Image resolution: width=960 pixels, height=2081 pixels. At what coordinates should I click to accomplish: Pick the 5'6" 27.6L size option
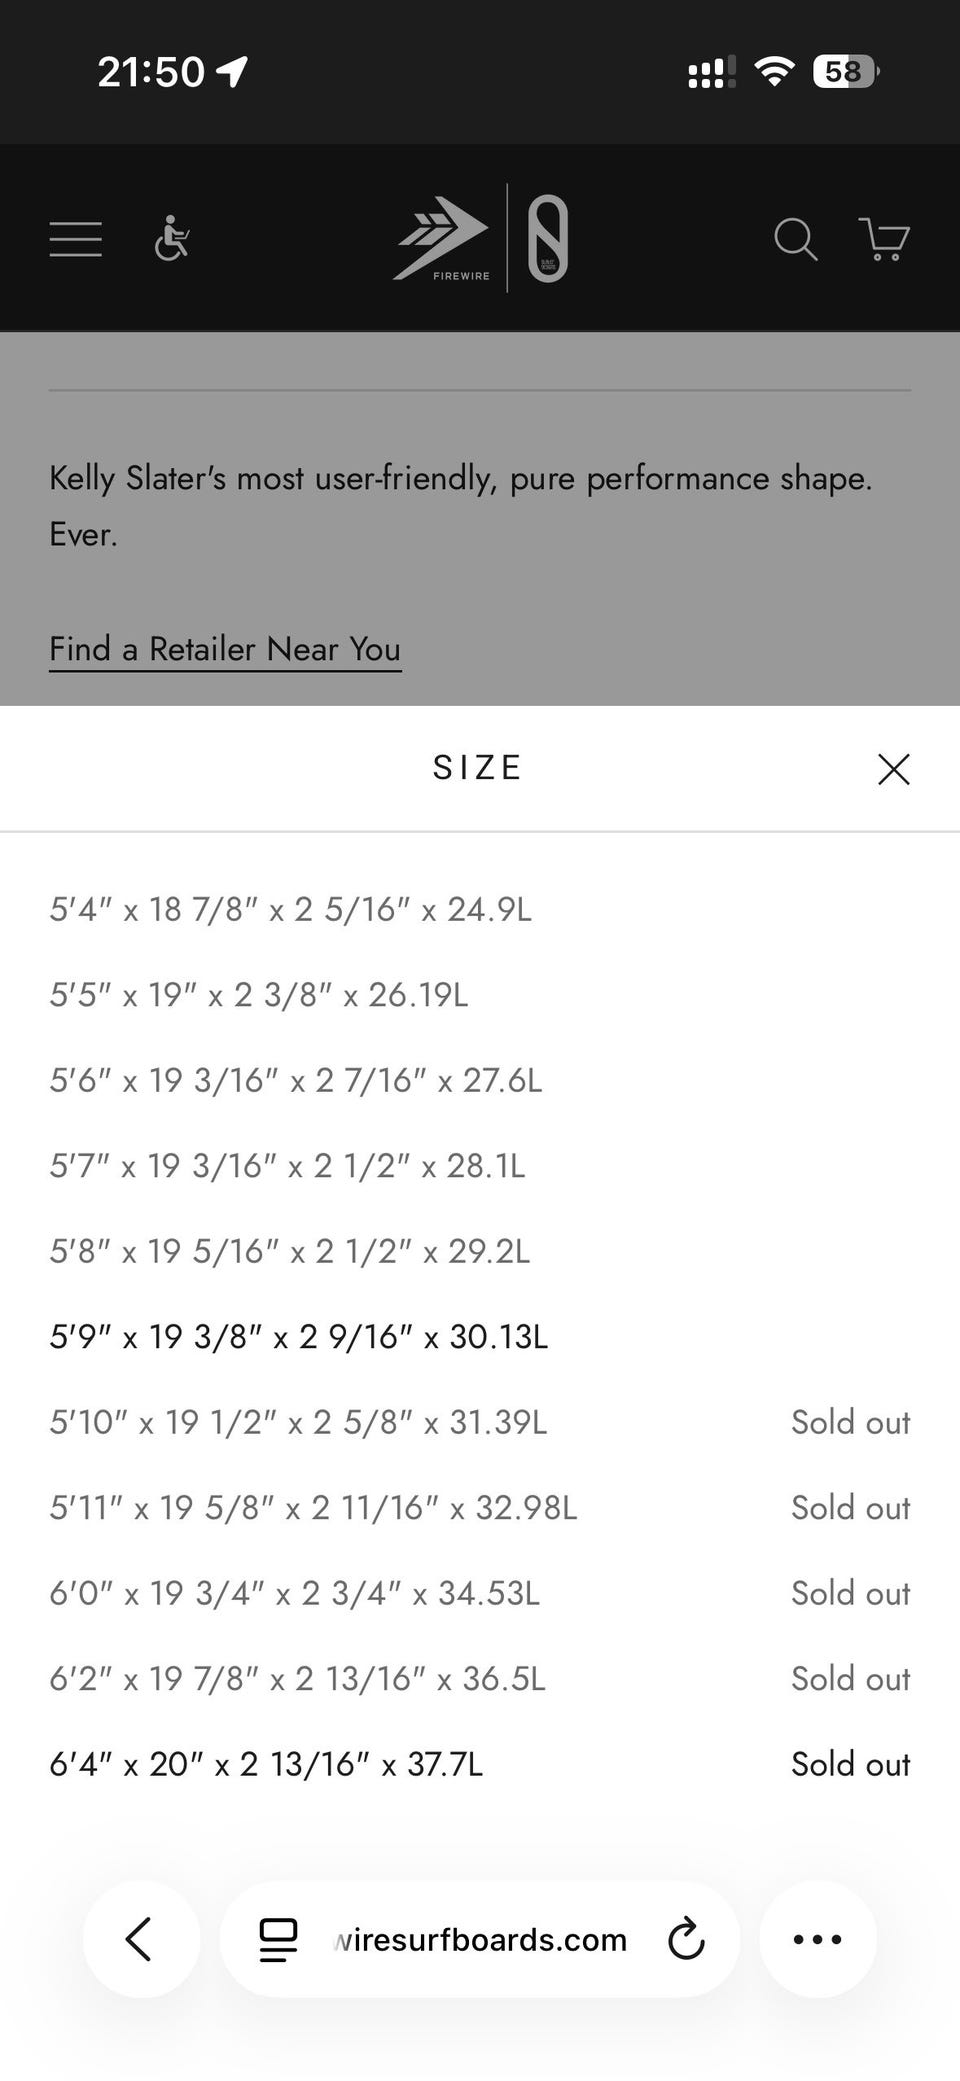pyautogui.click(x=295, y=1080)
